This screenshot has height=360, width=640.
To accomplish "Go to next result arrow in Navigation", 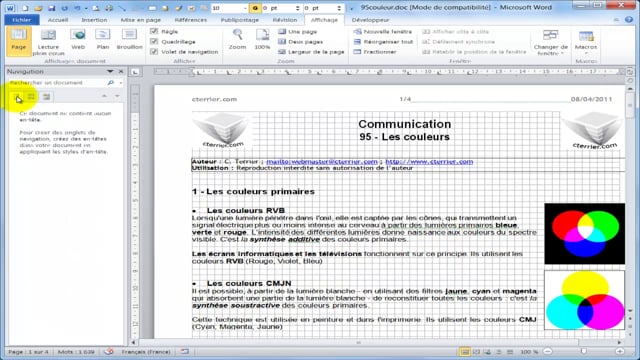I will [x=117, y=96].
